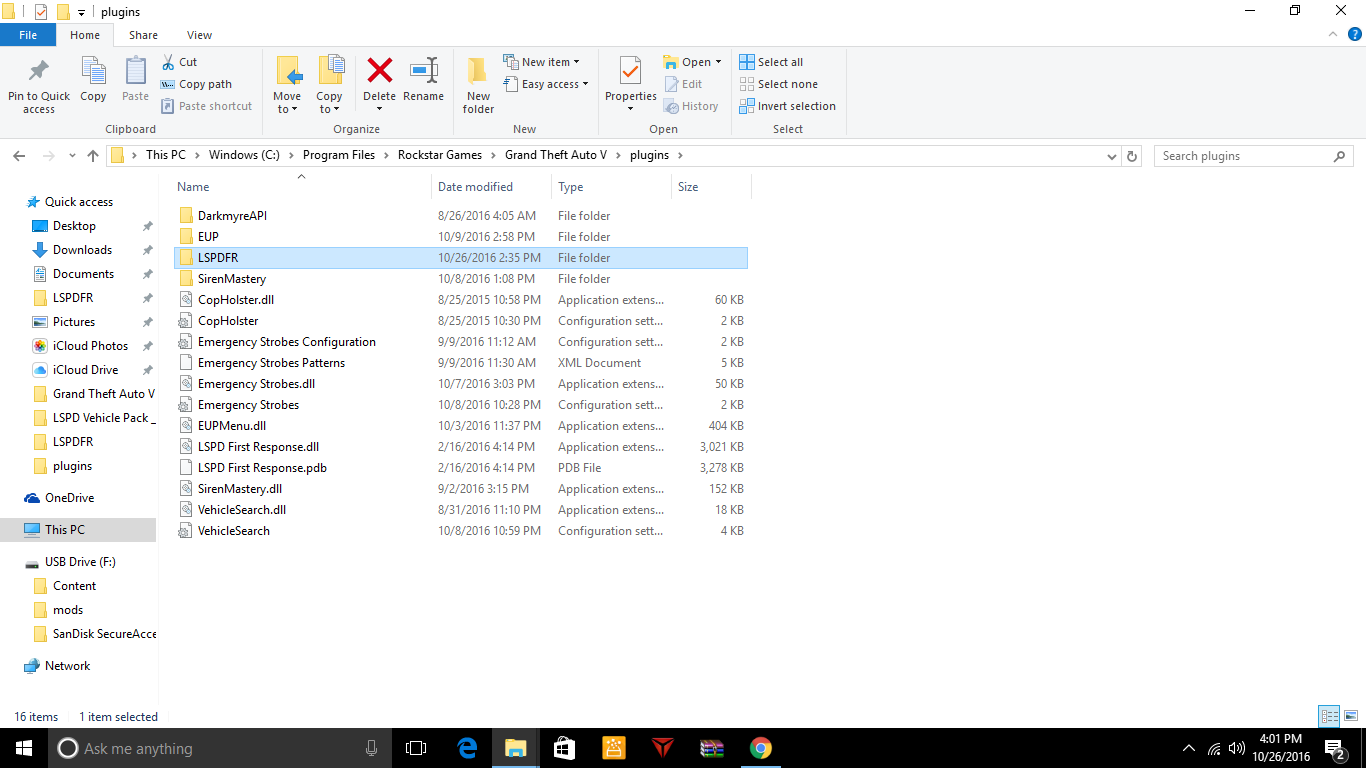Open Properties from the ribbon
1366x768 pixels.
pos(631,84)
